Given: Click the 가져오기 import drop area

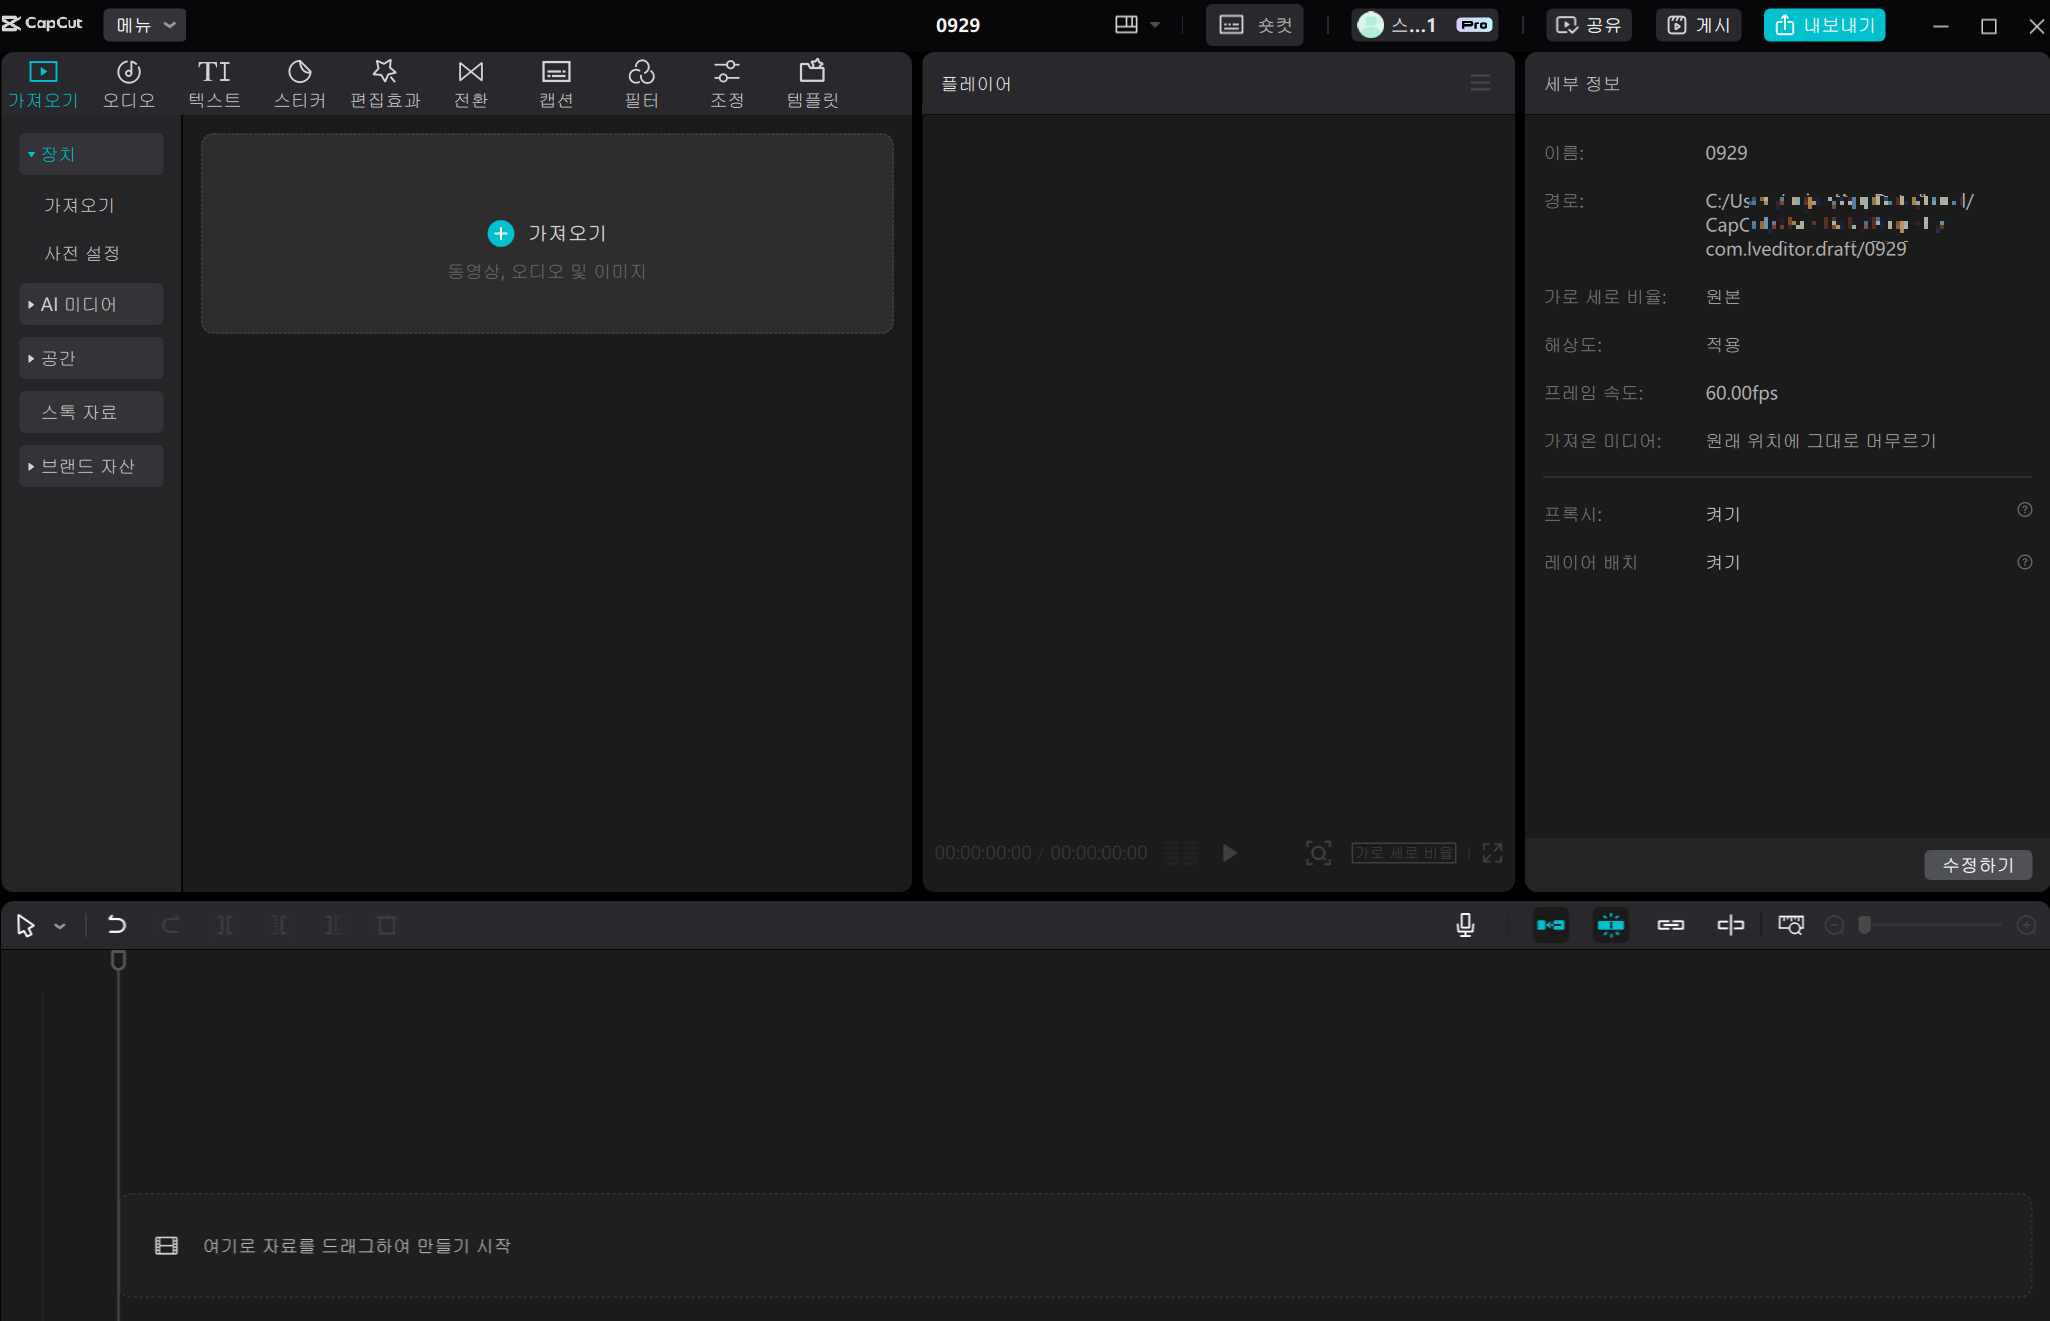Looking at the screenshot, I should 547,233.
